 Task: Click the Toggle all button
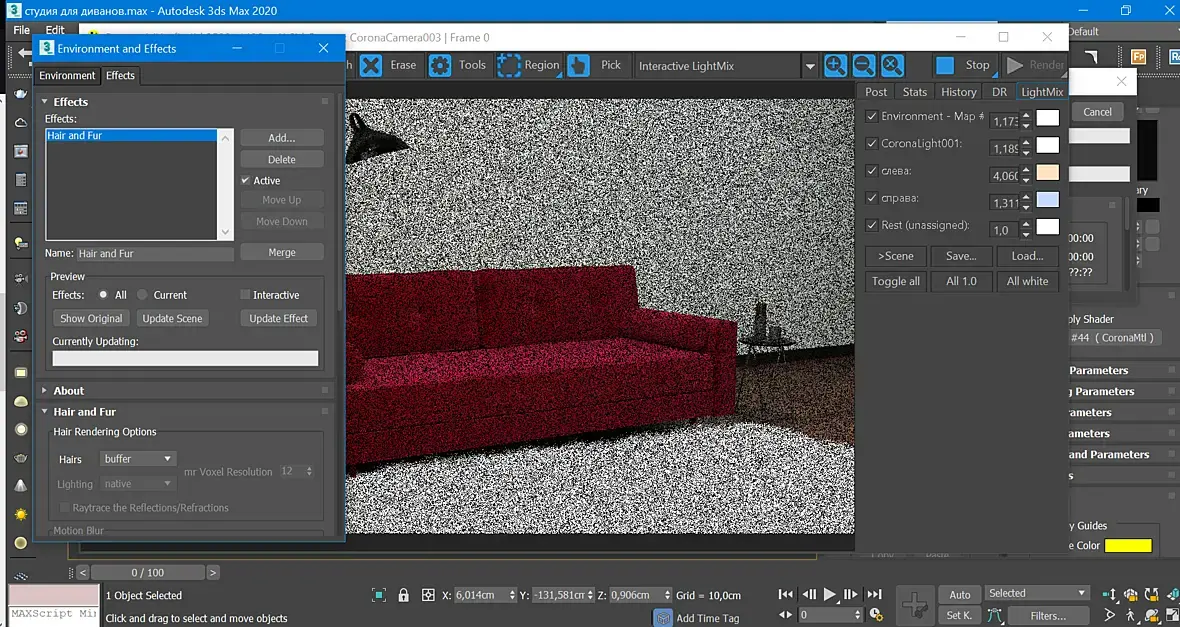click(896, 282)
